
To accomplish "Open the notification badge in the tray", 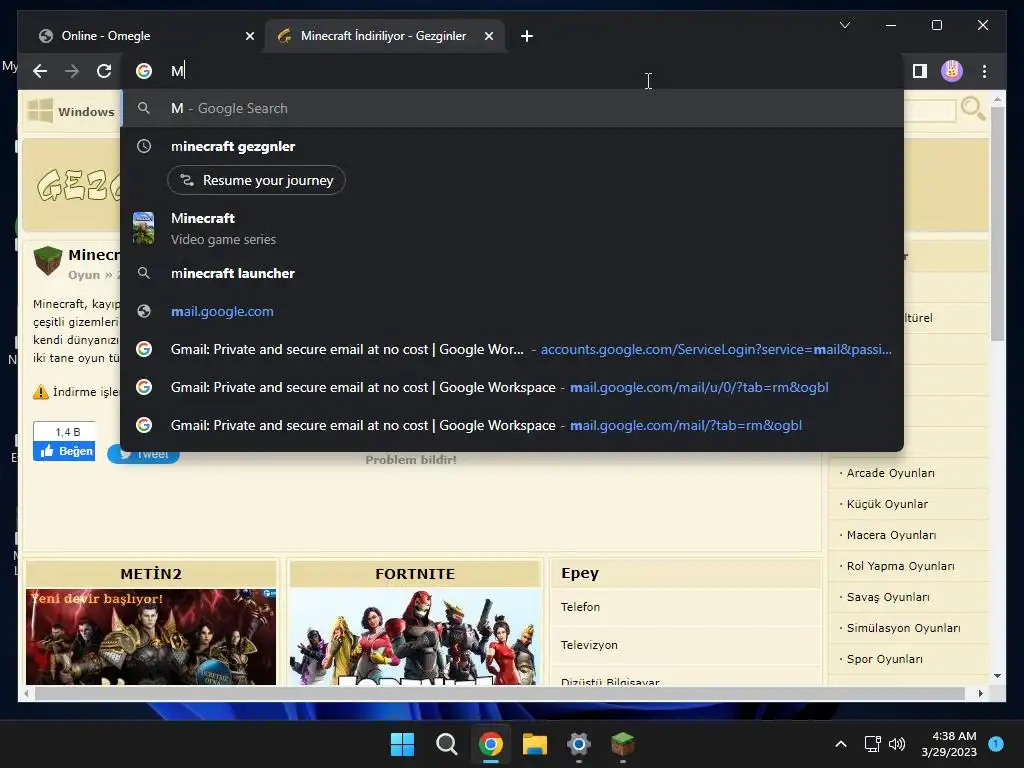I will (996, 743).
